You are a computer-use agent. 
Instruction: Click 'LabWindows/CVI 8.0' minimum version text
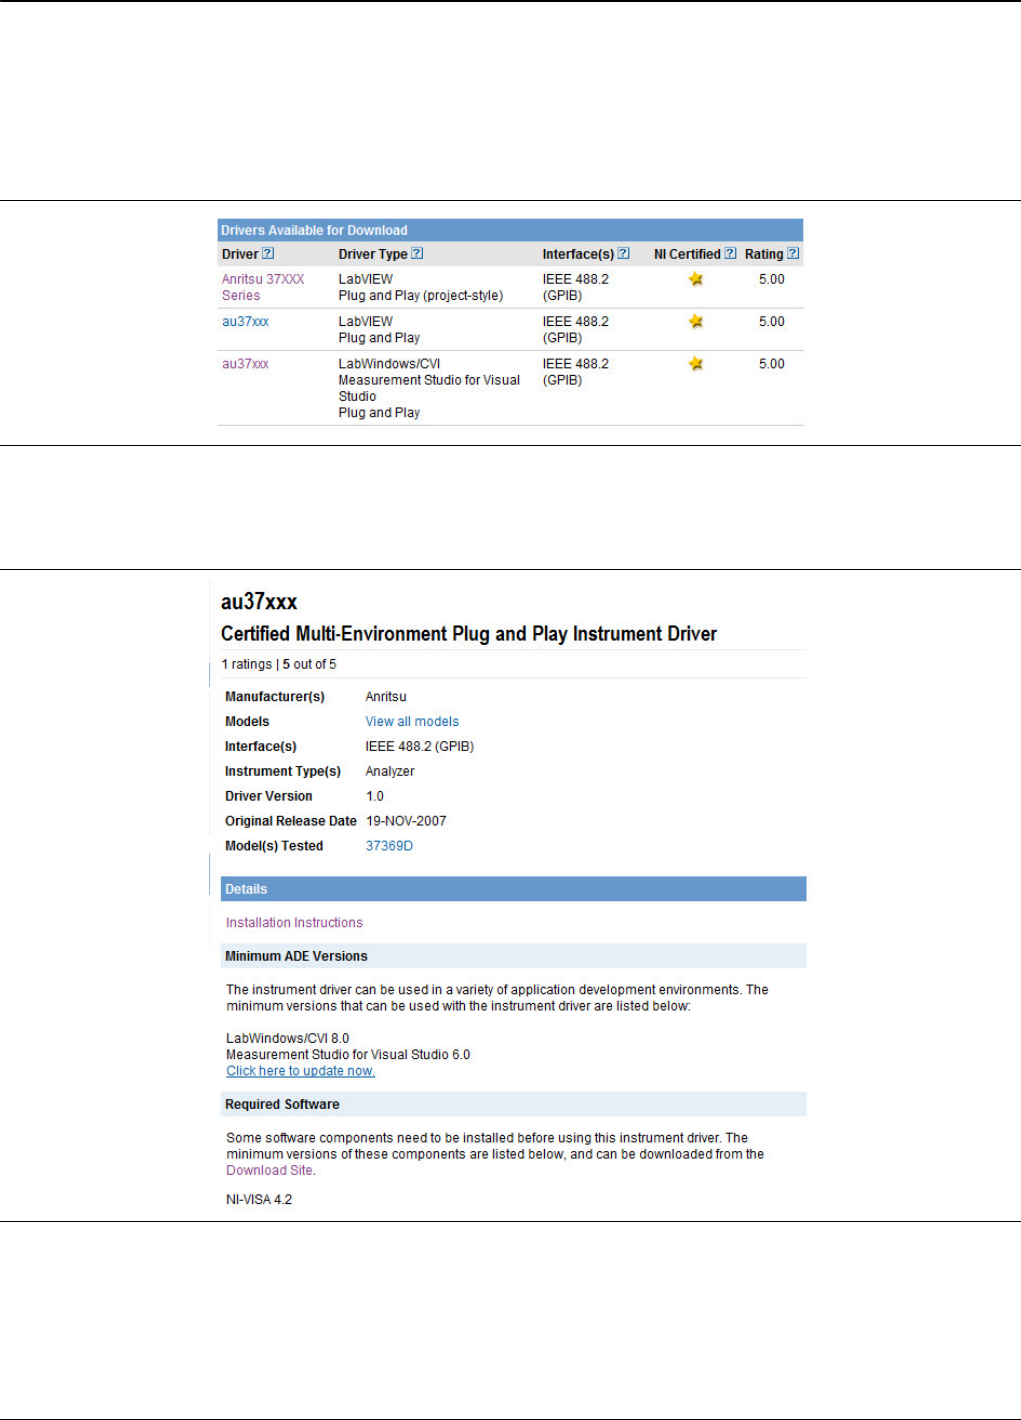coord(288,1038)
